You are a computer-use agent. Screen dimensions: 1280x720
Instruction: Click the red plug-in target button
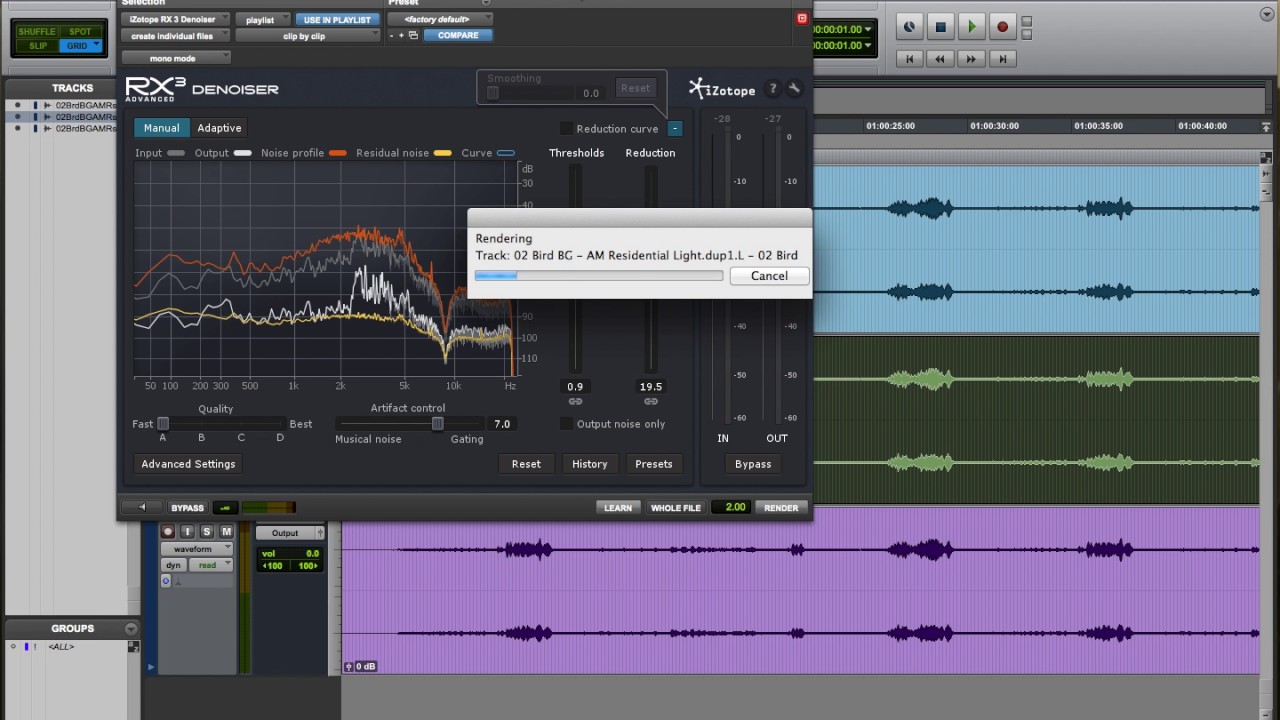click(801, 19)
